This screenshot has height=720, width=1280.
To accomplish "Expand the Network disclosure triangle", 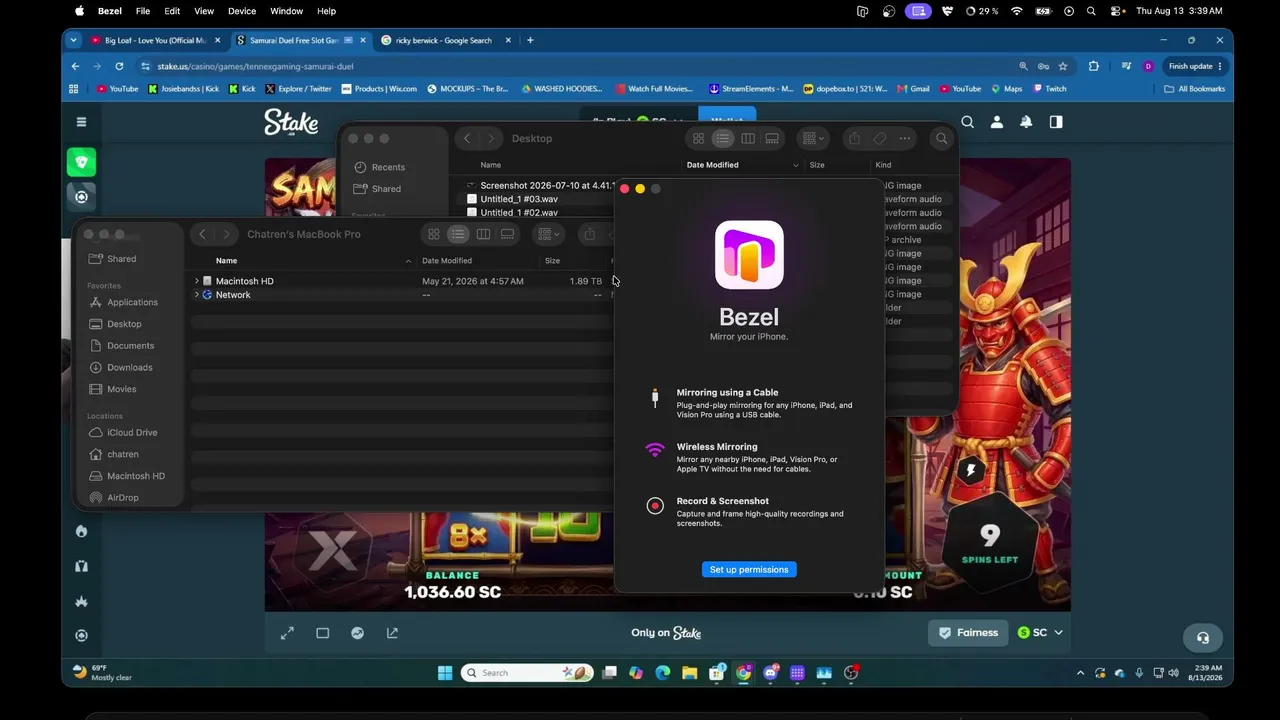I will pyautogui.click(x=196, y=295).
